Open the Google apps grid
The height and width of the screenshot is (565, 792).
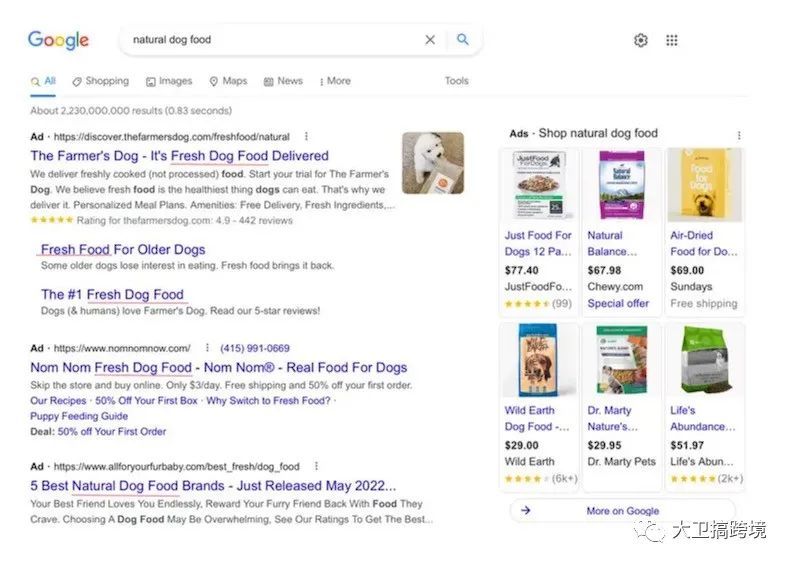coord(672,40)
